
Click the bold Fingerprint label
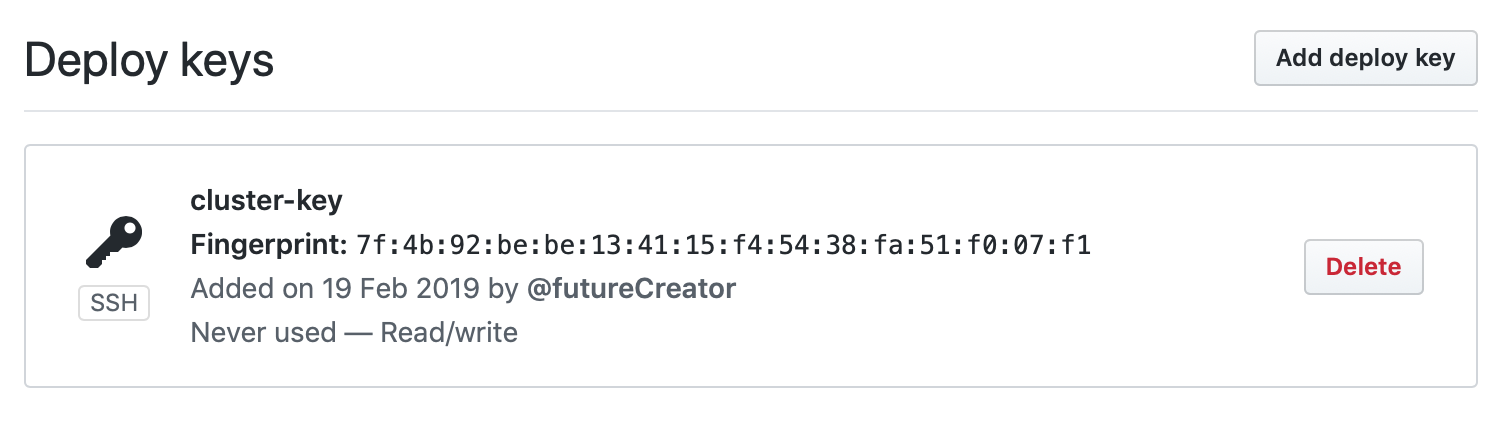click(x=268, y=245)
